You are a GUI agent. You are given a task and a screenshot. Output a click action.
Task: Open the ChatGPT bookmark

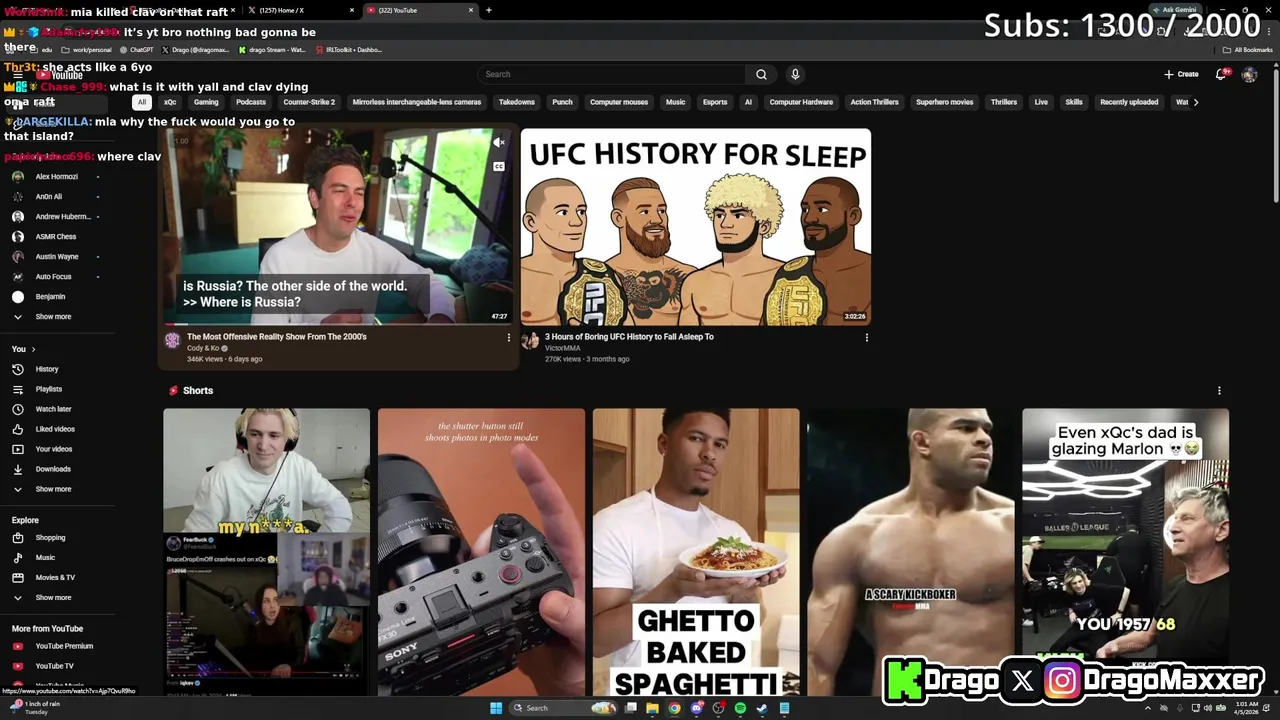(x=136, y=50)
